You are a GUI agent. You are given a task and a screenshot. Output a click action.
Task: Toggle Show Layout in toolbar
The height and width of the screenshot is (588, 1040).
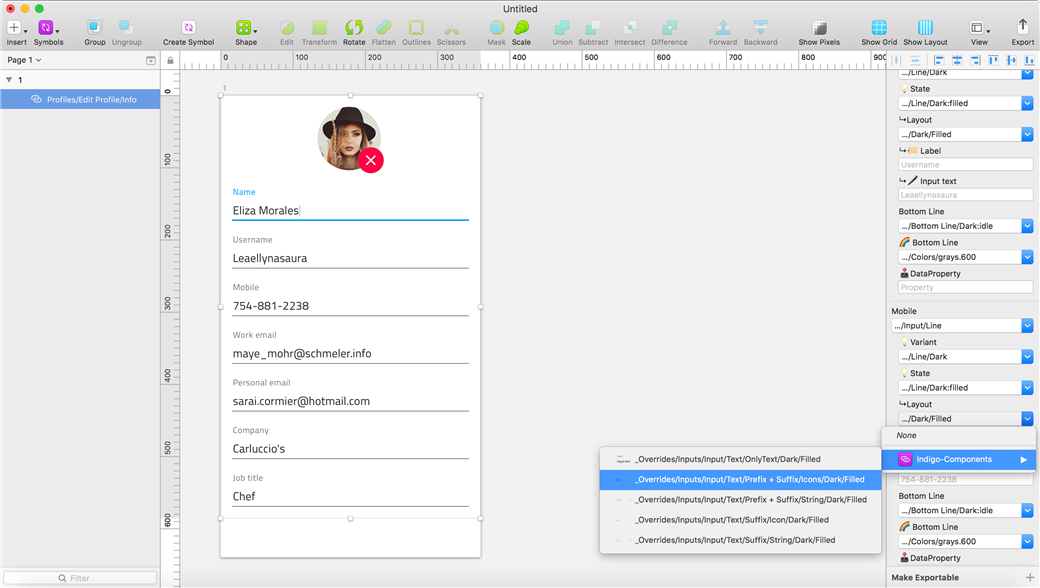pyautogui.click(x=925, y=28)
